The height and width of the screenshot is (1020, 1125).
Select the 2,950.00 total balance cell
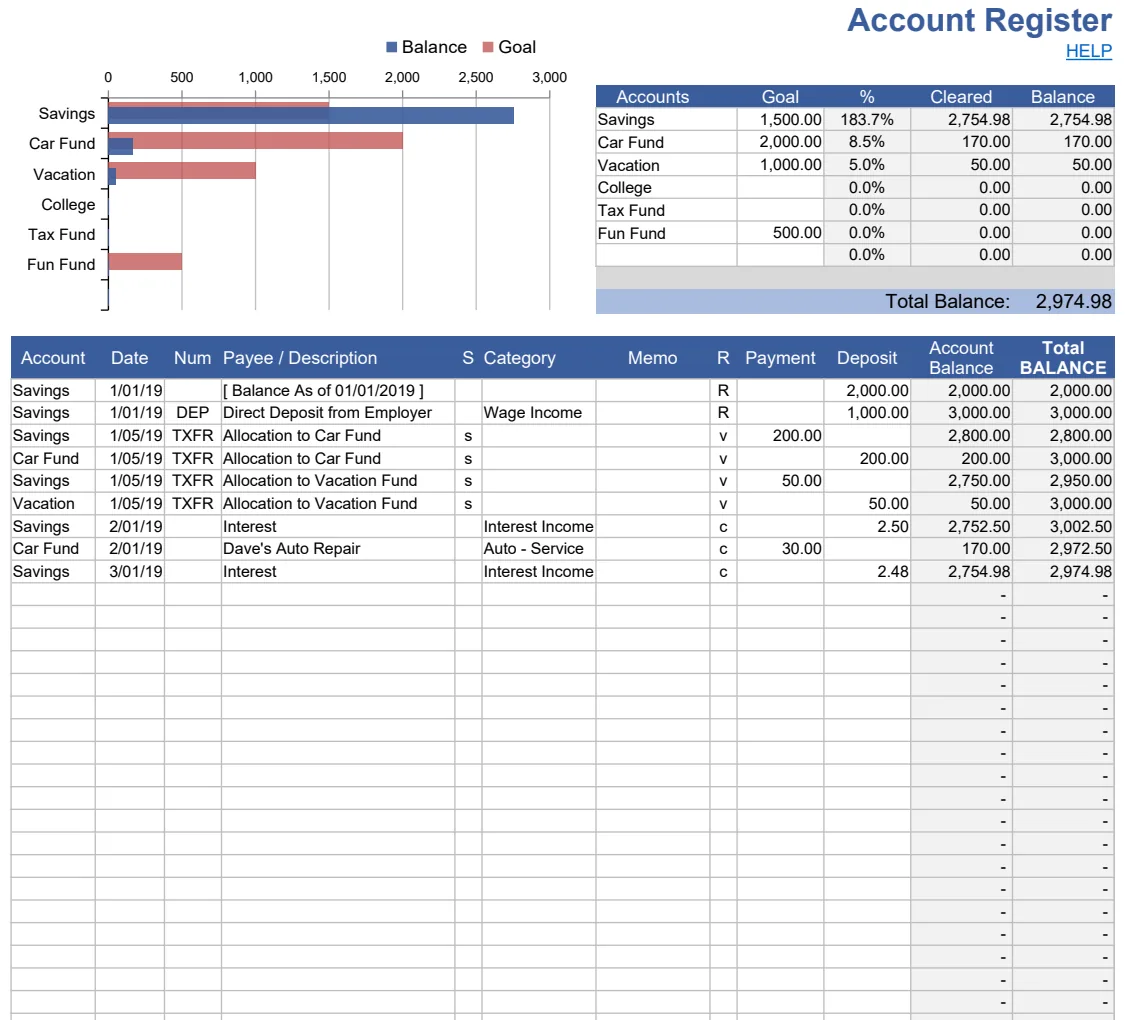[1063, 481]
